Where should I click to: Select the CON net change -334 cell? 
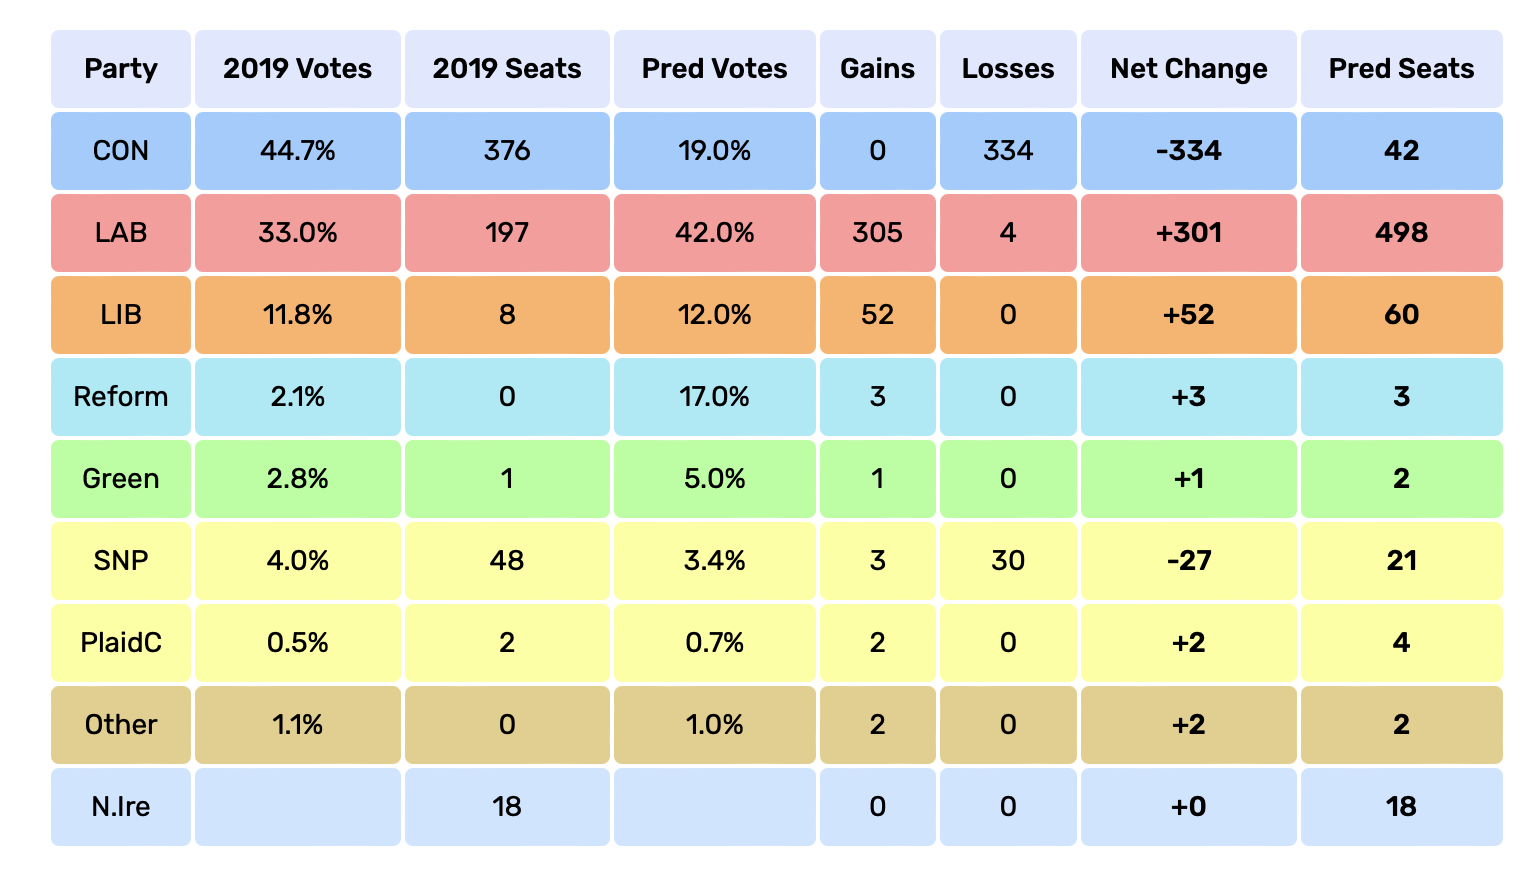1188,151
